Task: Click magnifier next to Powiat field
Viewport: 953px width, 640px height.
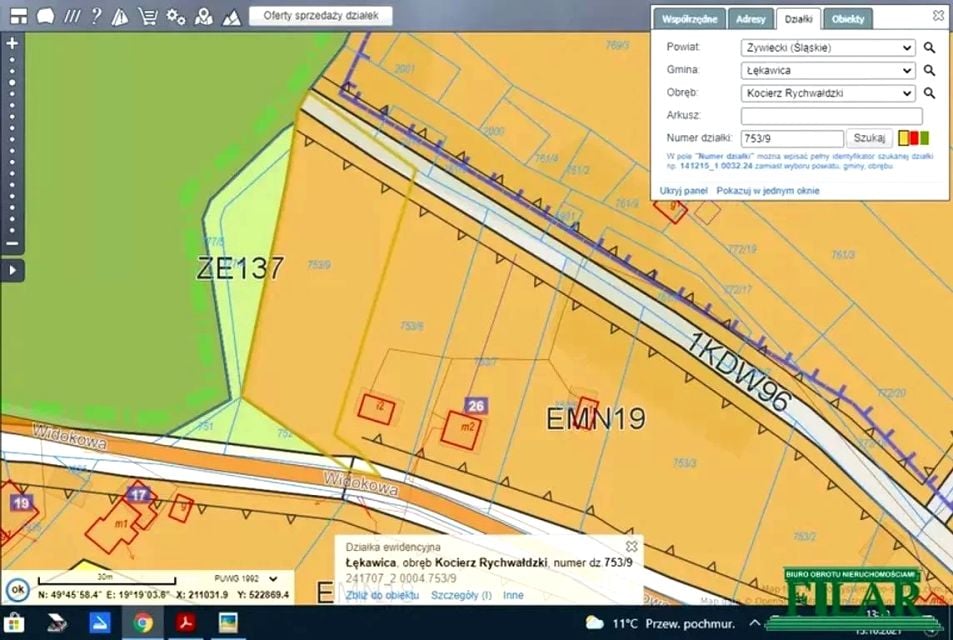Action: pos(929,47)
